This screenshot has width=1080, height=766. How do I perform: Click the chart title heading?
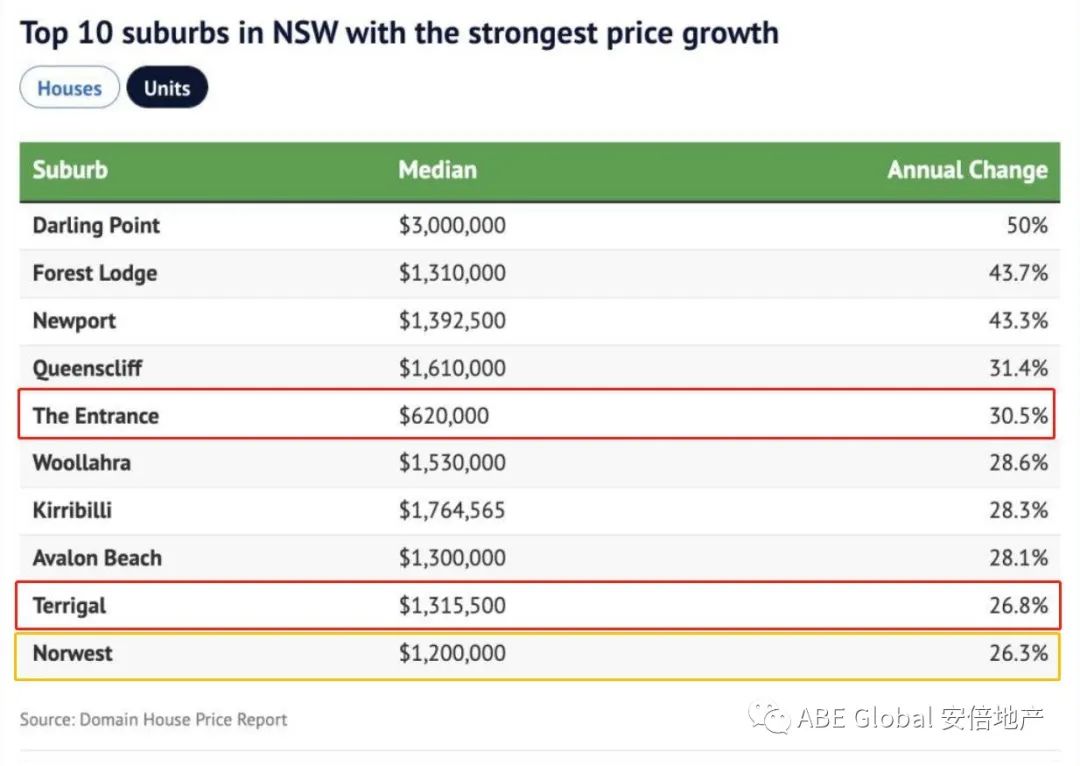click(x=399, y=32)
